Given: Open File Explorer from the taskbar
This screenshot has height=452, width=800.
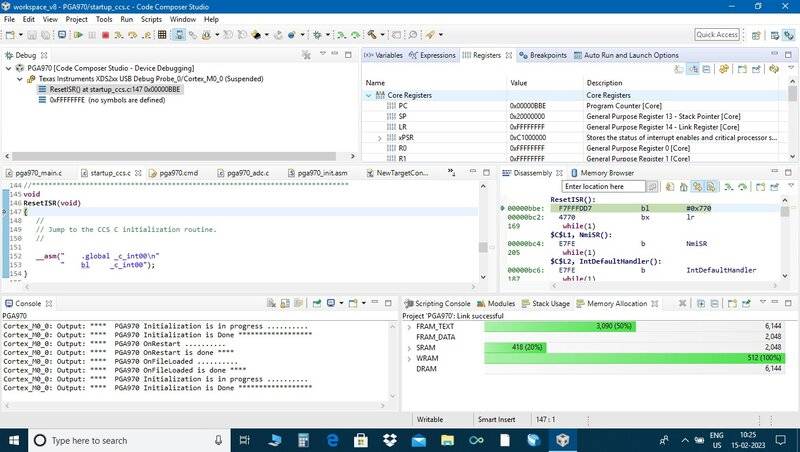Looking at the screenshot, I should (x=447, y=440).
